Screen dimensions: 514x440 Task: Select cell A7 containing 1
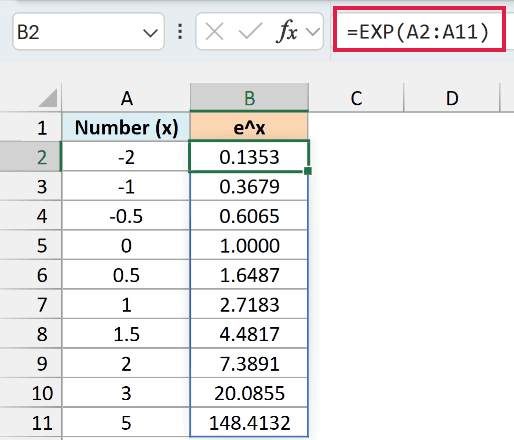pos(126,304)
